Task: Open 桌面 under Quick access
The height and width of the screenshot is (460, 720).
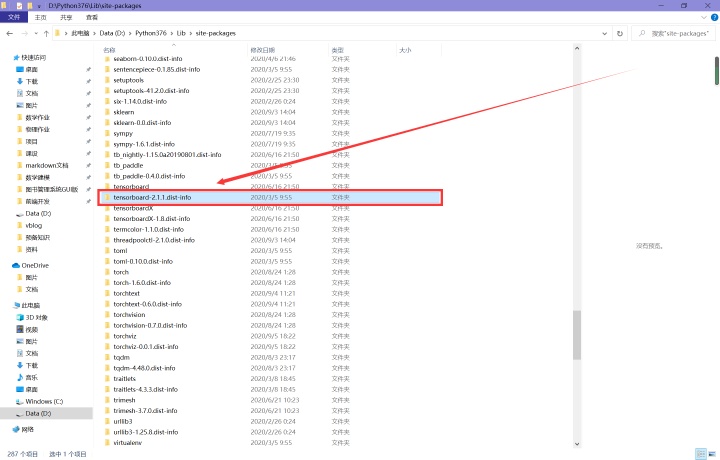Action: [x=32, y=69]
